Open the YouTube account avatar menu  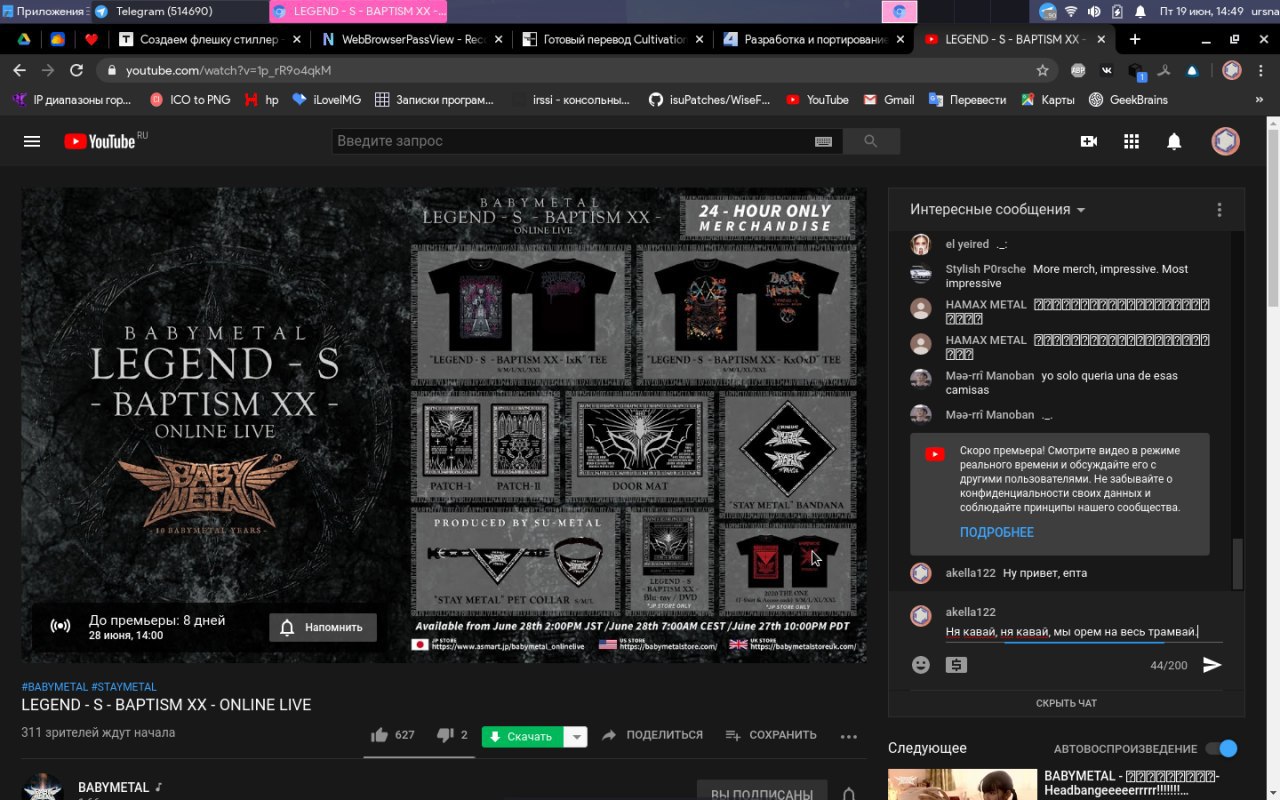coord(1226,141)
